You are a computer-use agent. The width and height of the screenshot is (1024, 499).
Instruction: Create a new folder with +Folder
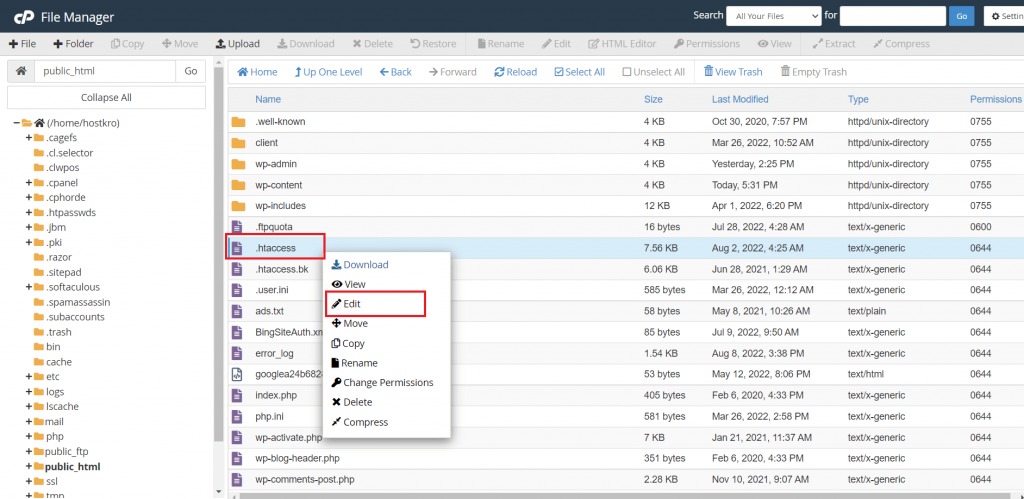click(x=73, y=44)
